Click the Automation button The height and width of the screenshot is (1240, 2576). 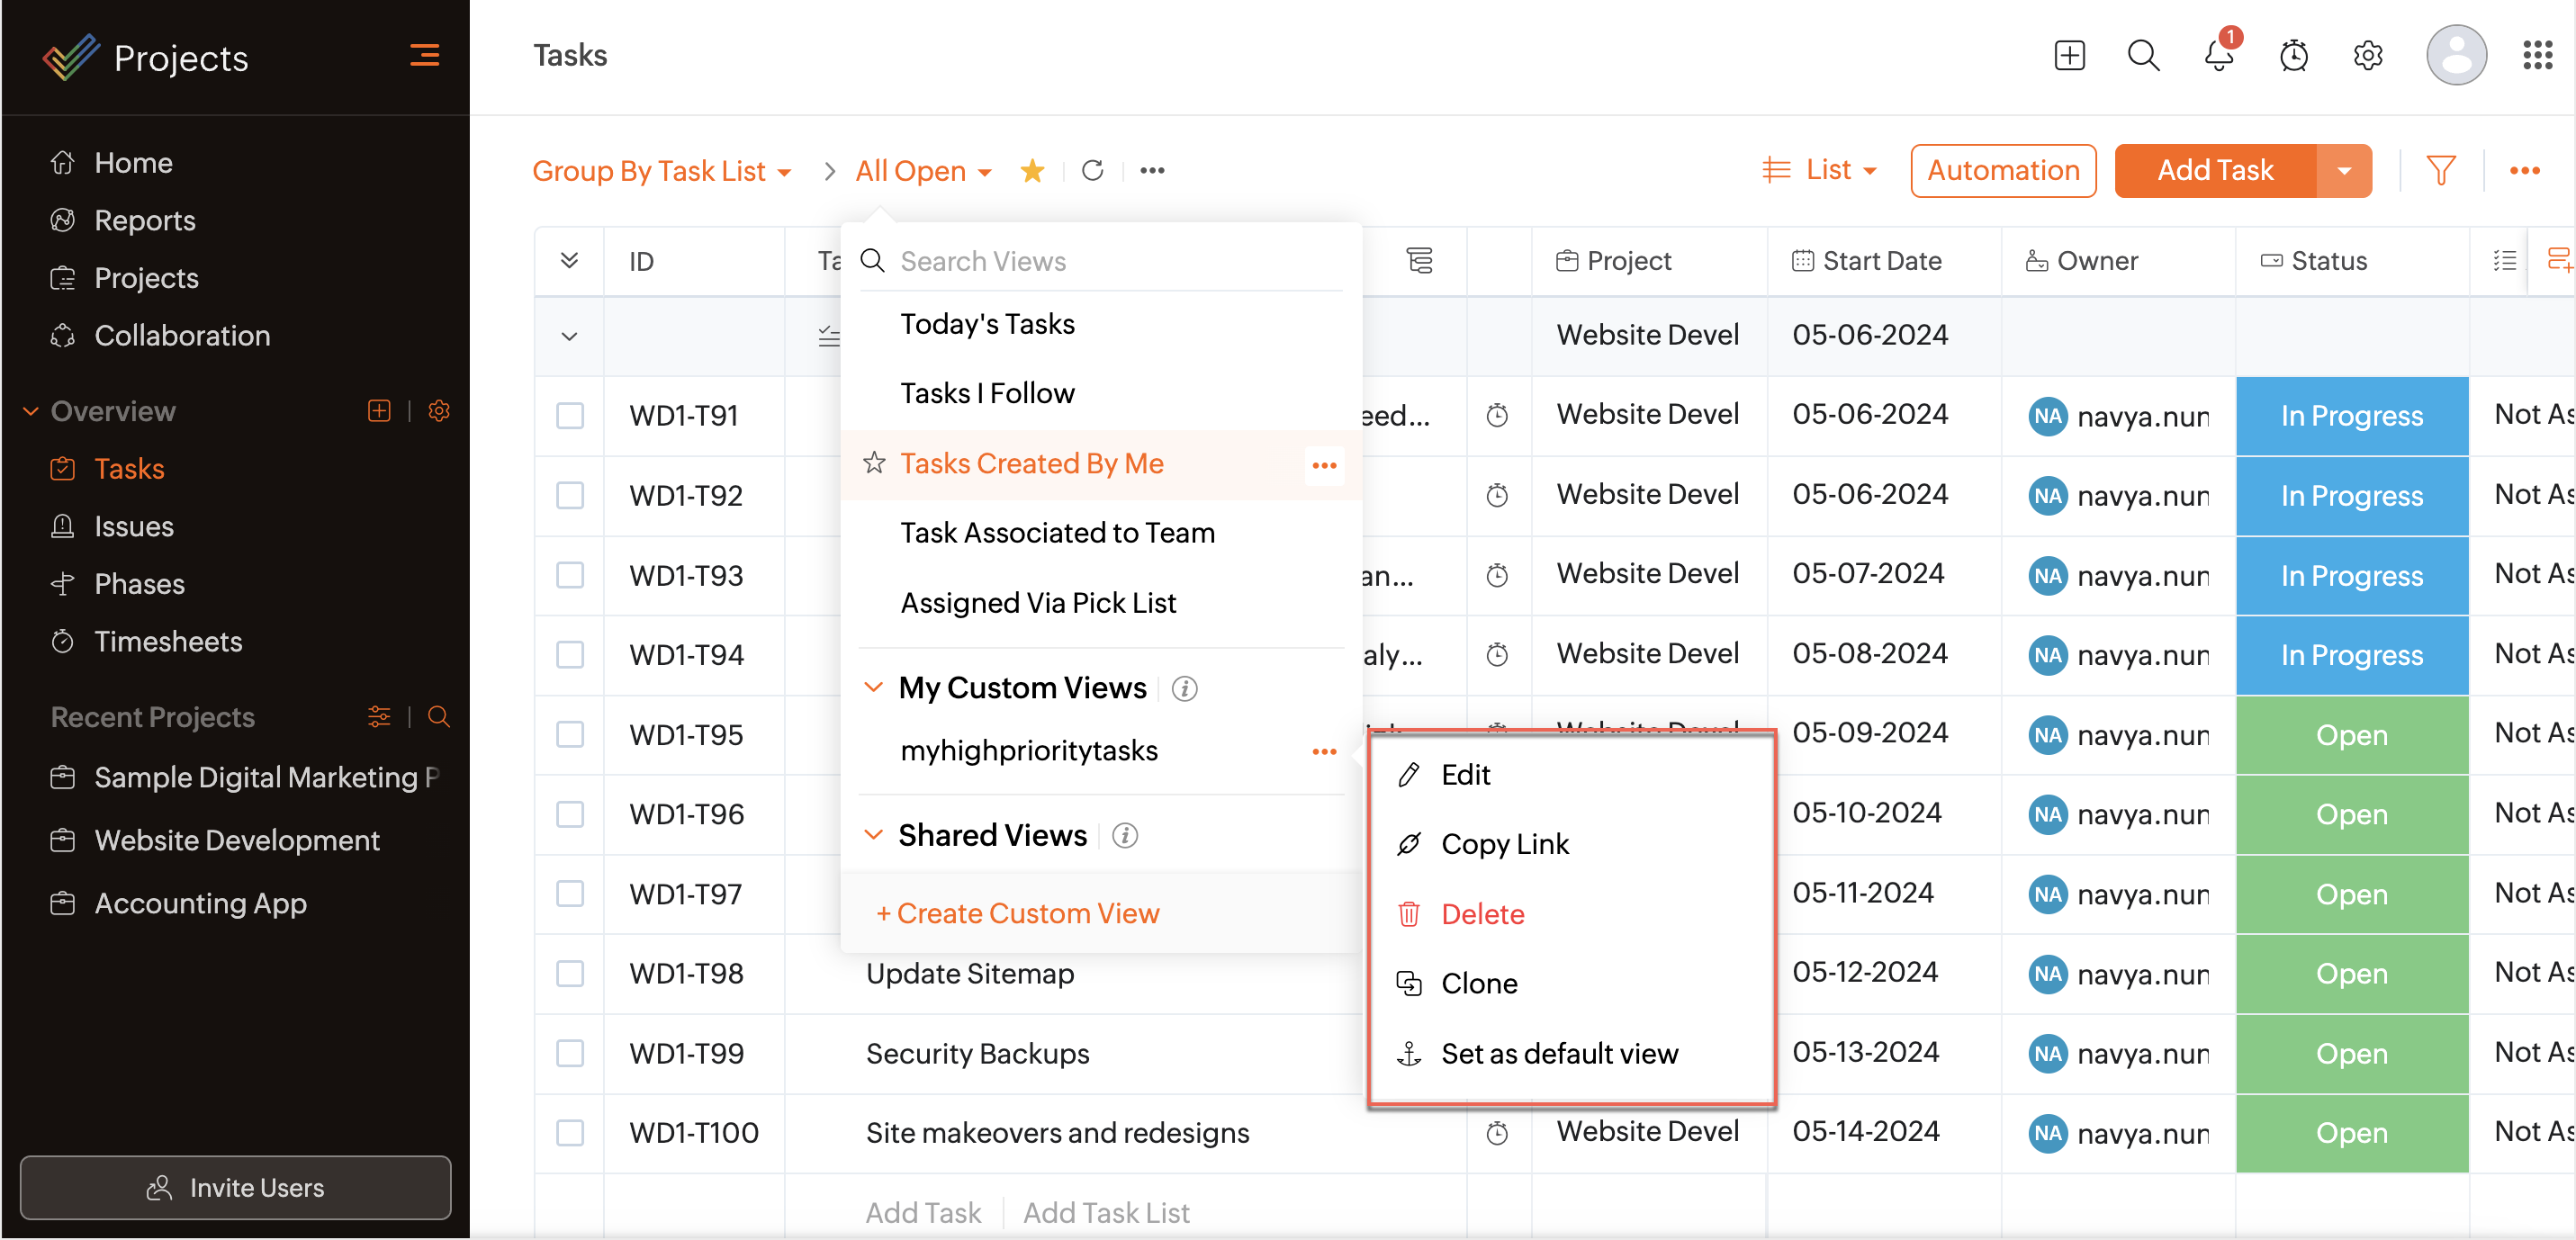[x=2003, y=171]
